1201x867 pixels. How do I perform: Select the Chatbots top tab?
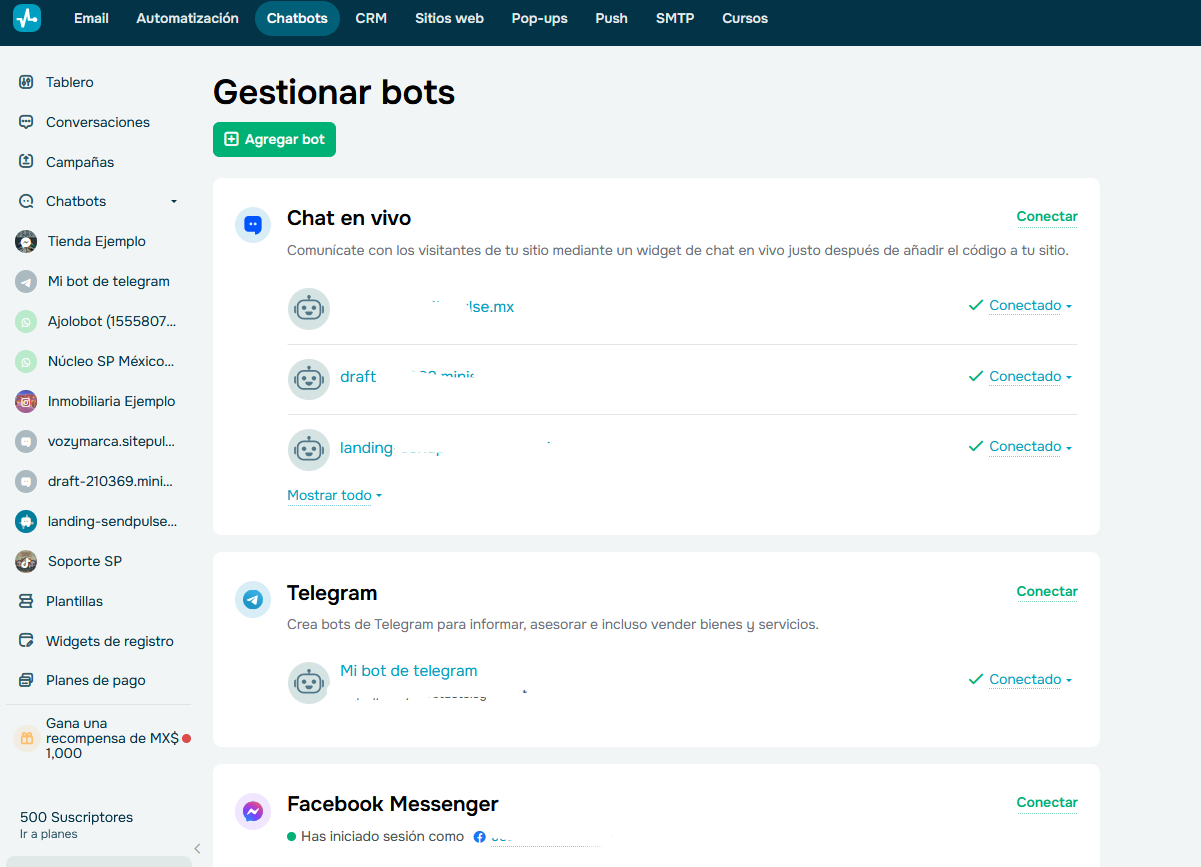tap(297, 18)
